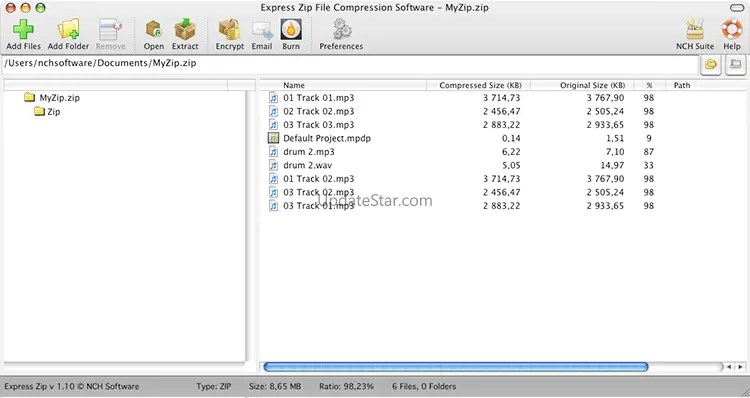Image resolution: width=750 pixels, height=398 pixels.
Task: Click the Help lifebuoy icon
Action: pos(732,30)
